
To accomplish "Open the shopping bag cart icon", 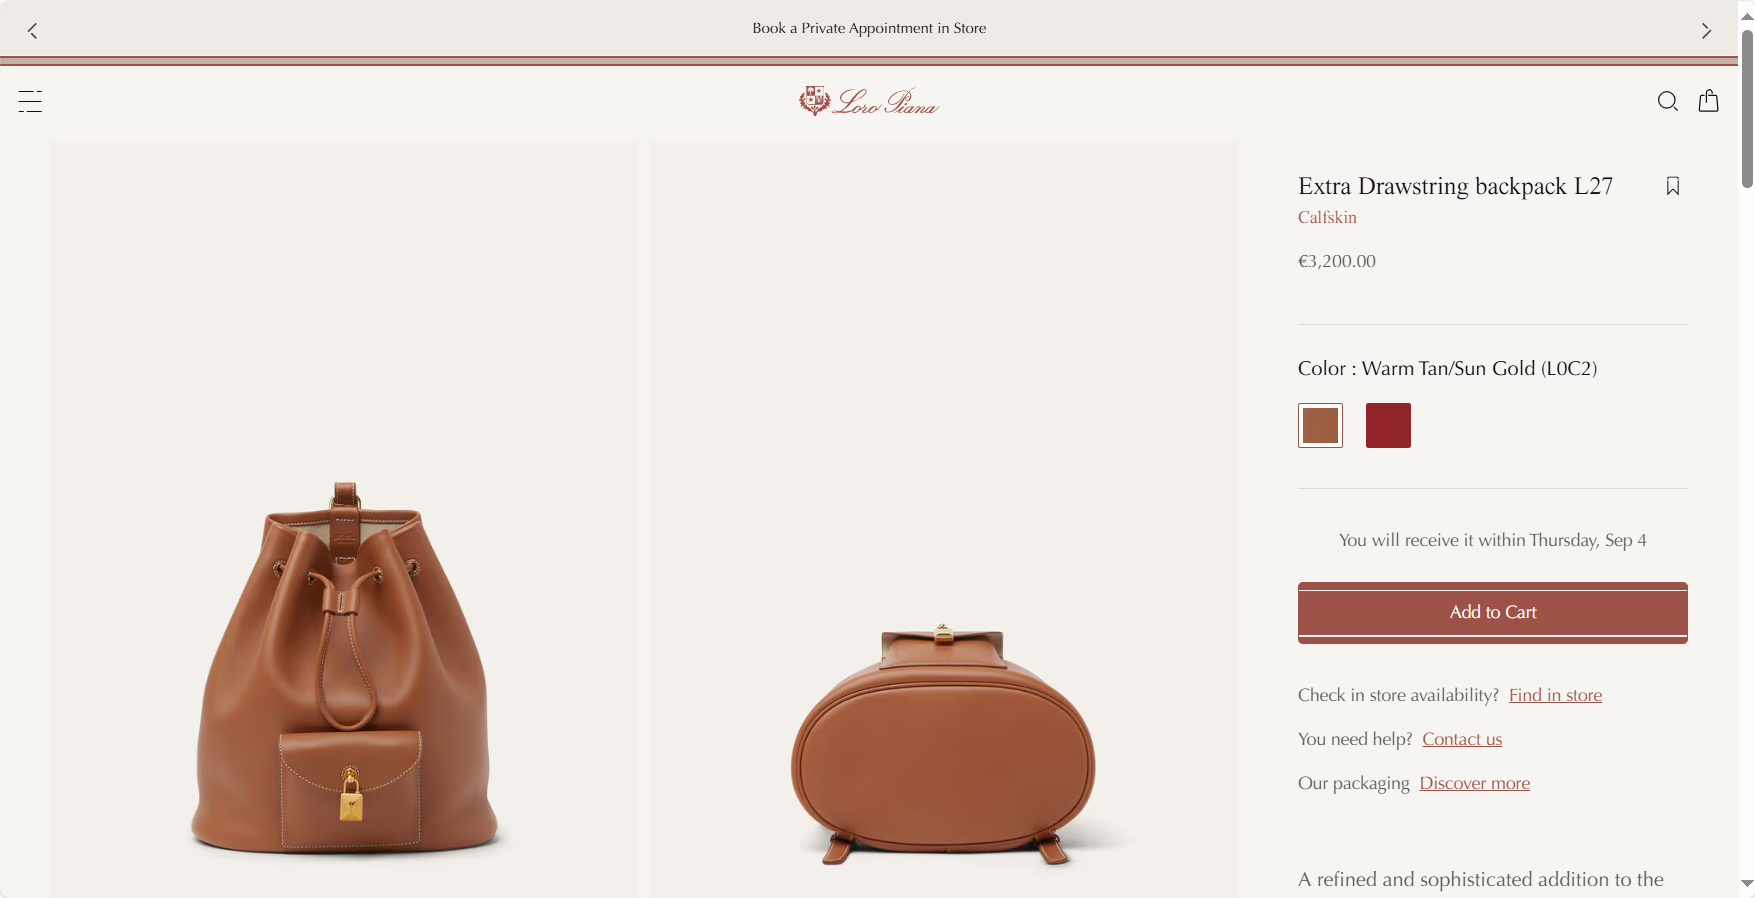I will point(1708,101).
